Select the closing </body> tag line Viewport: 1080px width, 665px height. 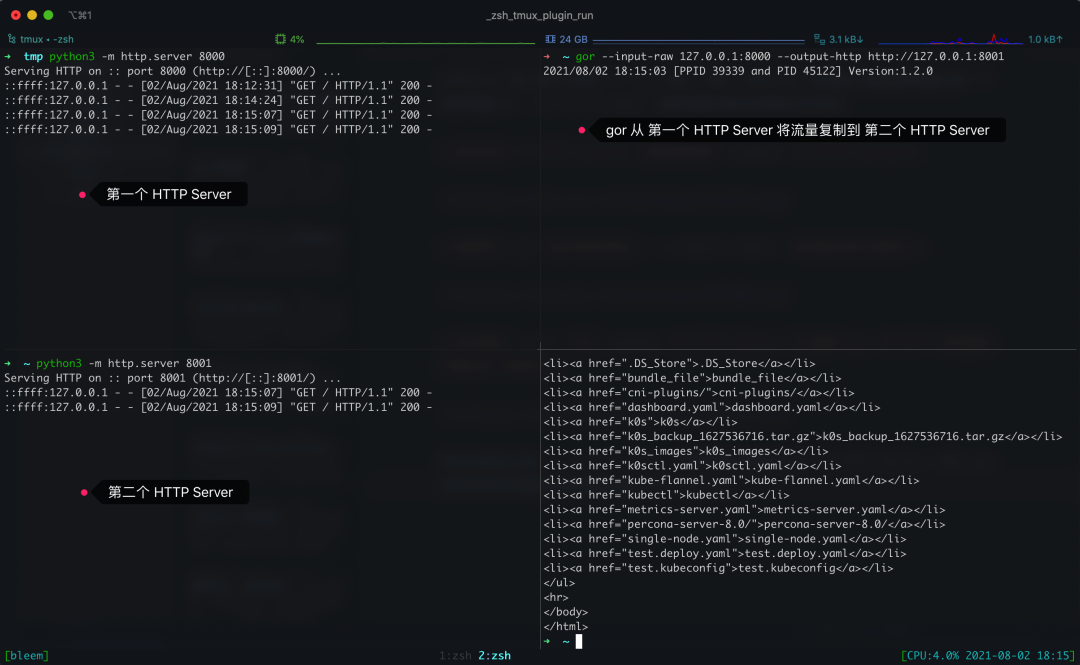click(565, 612)
